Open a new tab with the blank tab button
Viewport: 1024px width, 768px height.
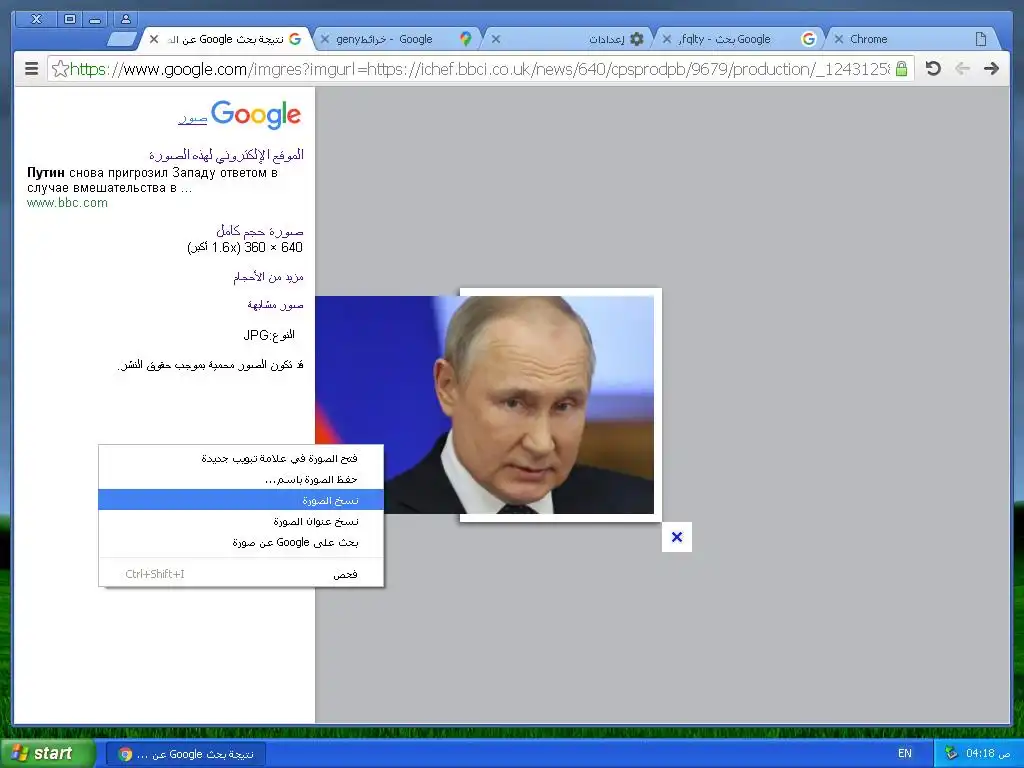pyautogui.click(x=122, y=39)
